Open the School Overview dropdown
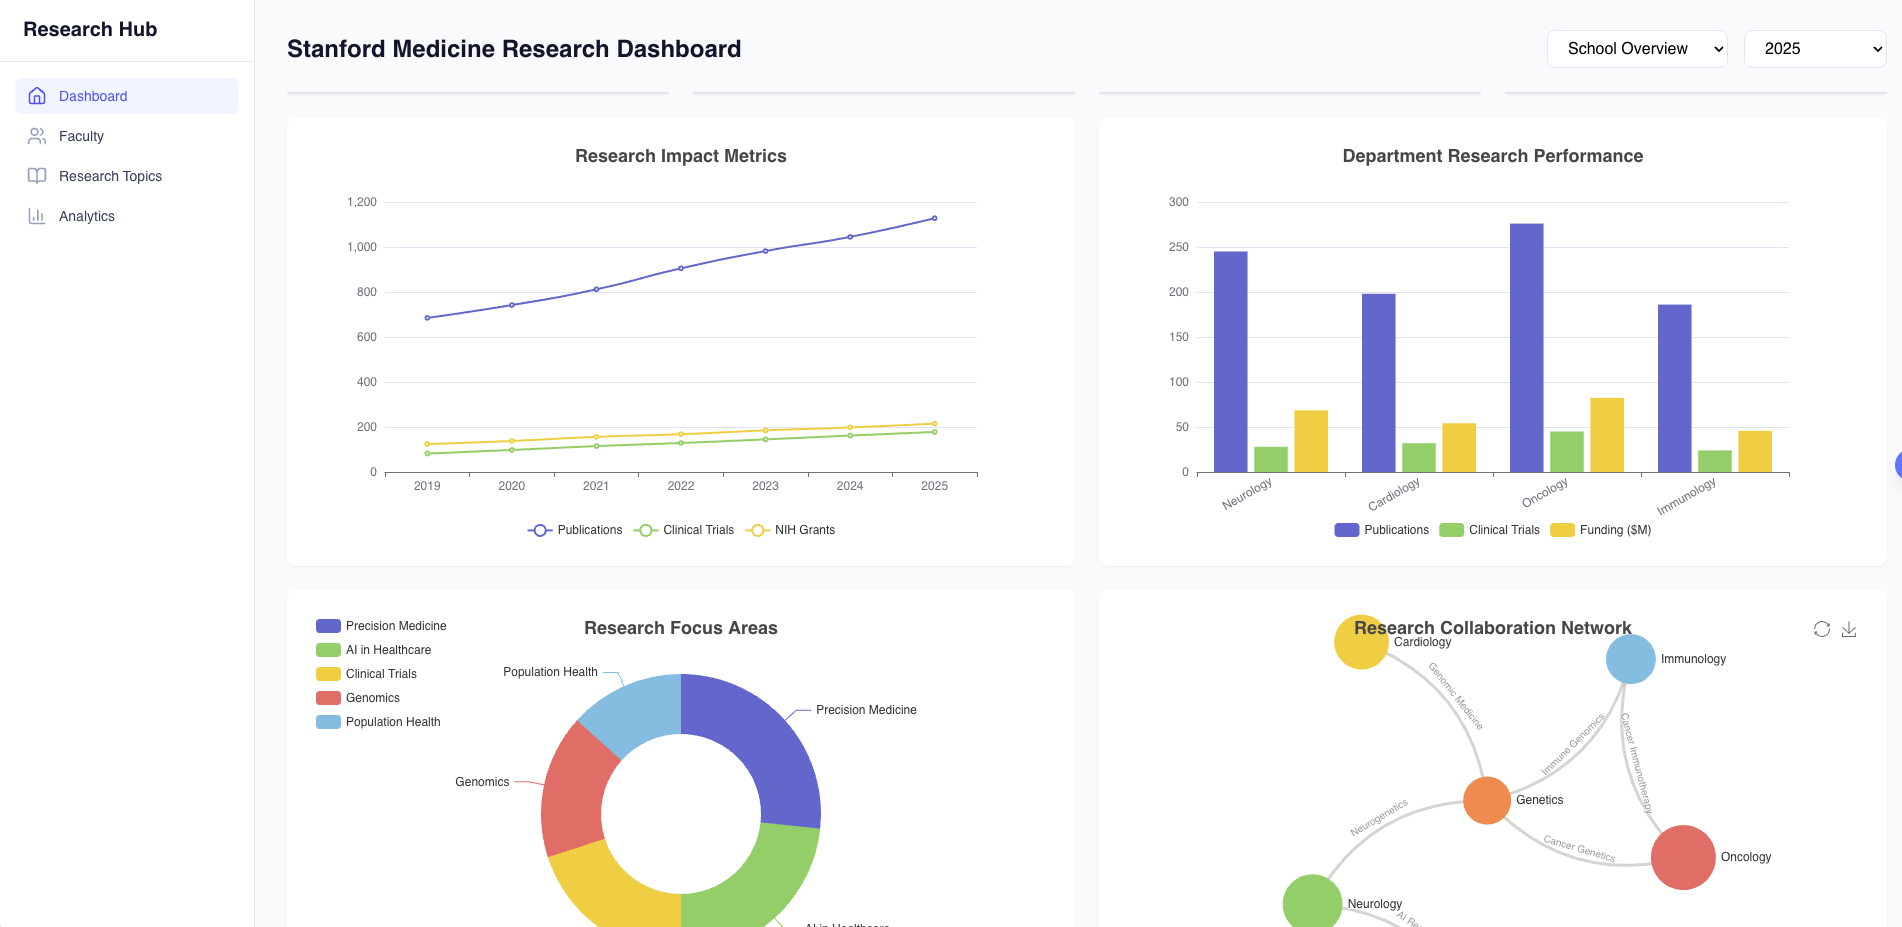Image resolution: width=1902 pixels, height=927 pixels. tap(1637, 48)
